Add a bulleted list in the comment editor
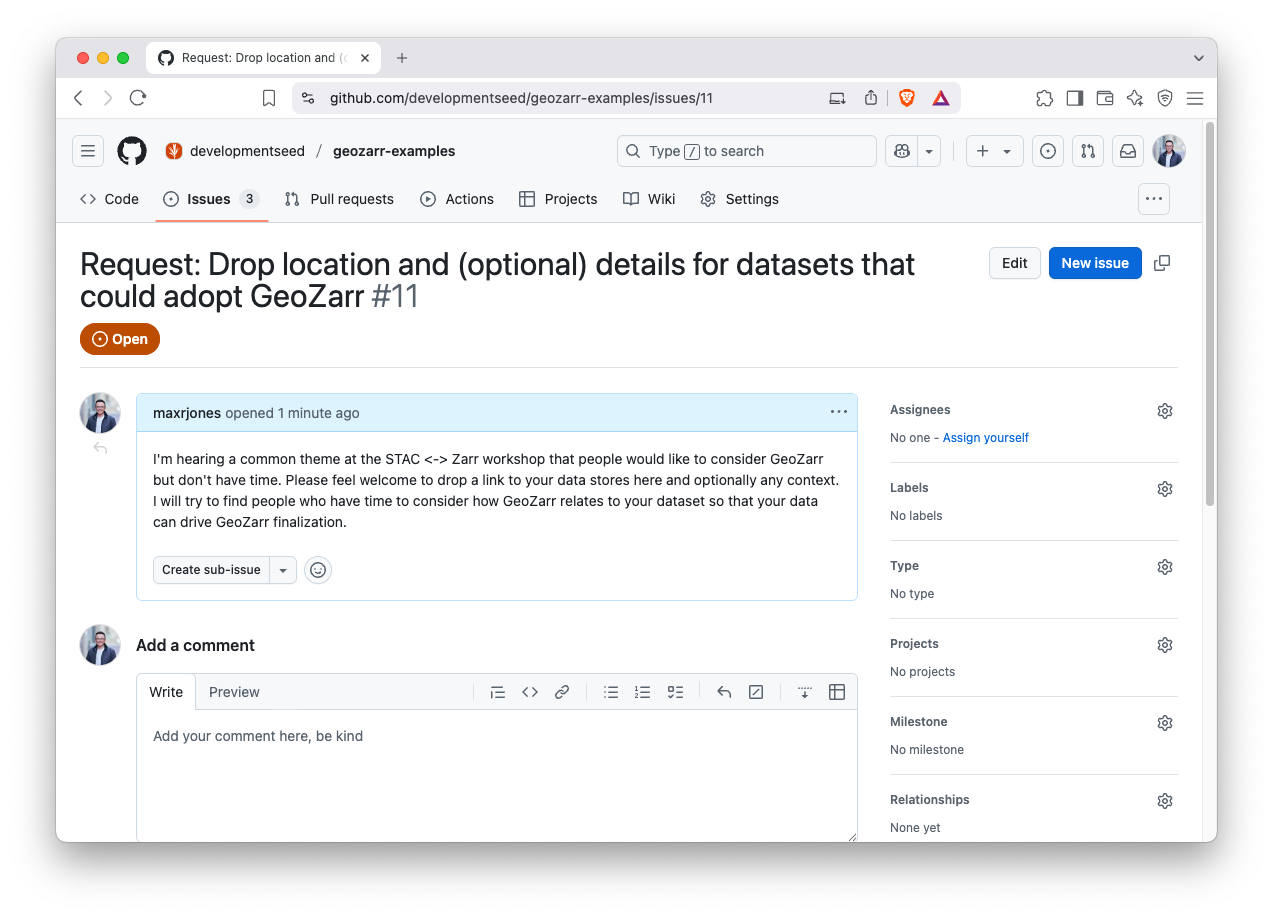Image resolution: width=1273 pixels, height=916 pixels. [611, 691]
